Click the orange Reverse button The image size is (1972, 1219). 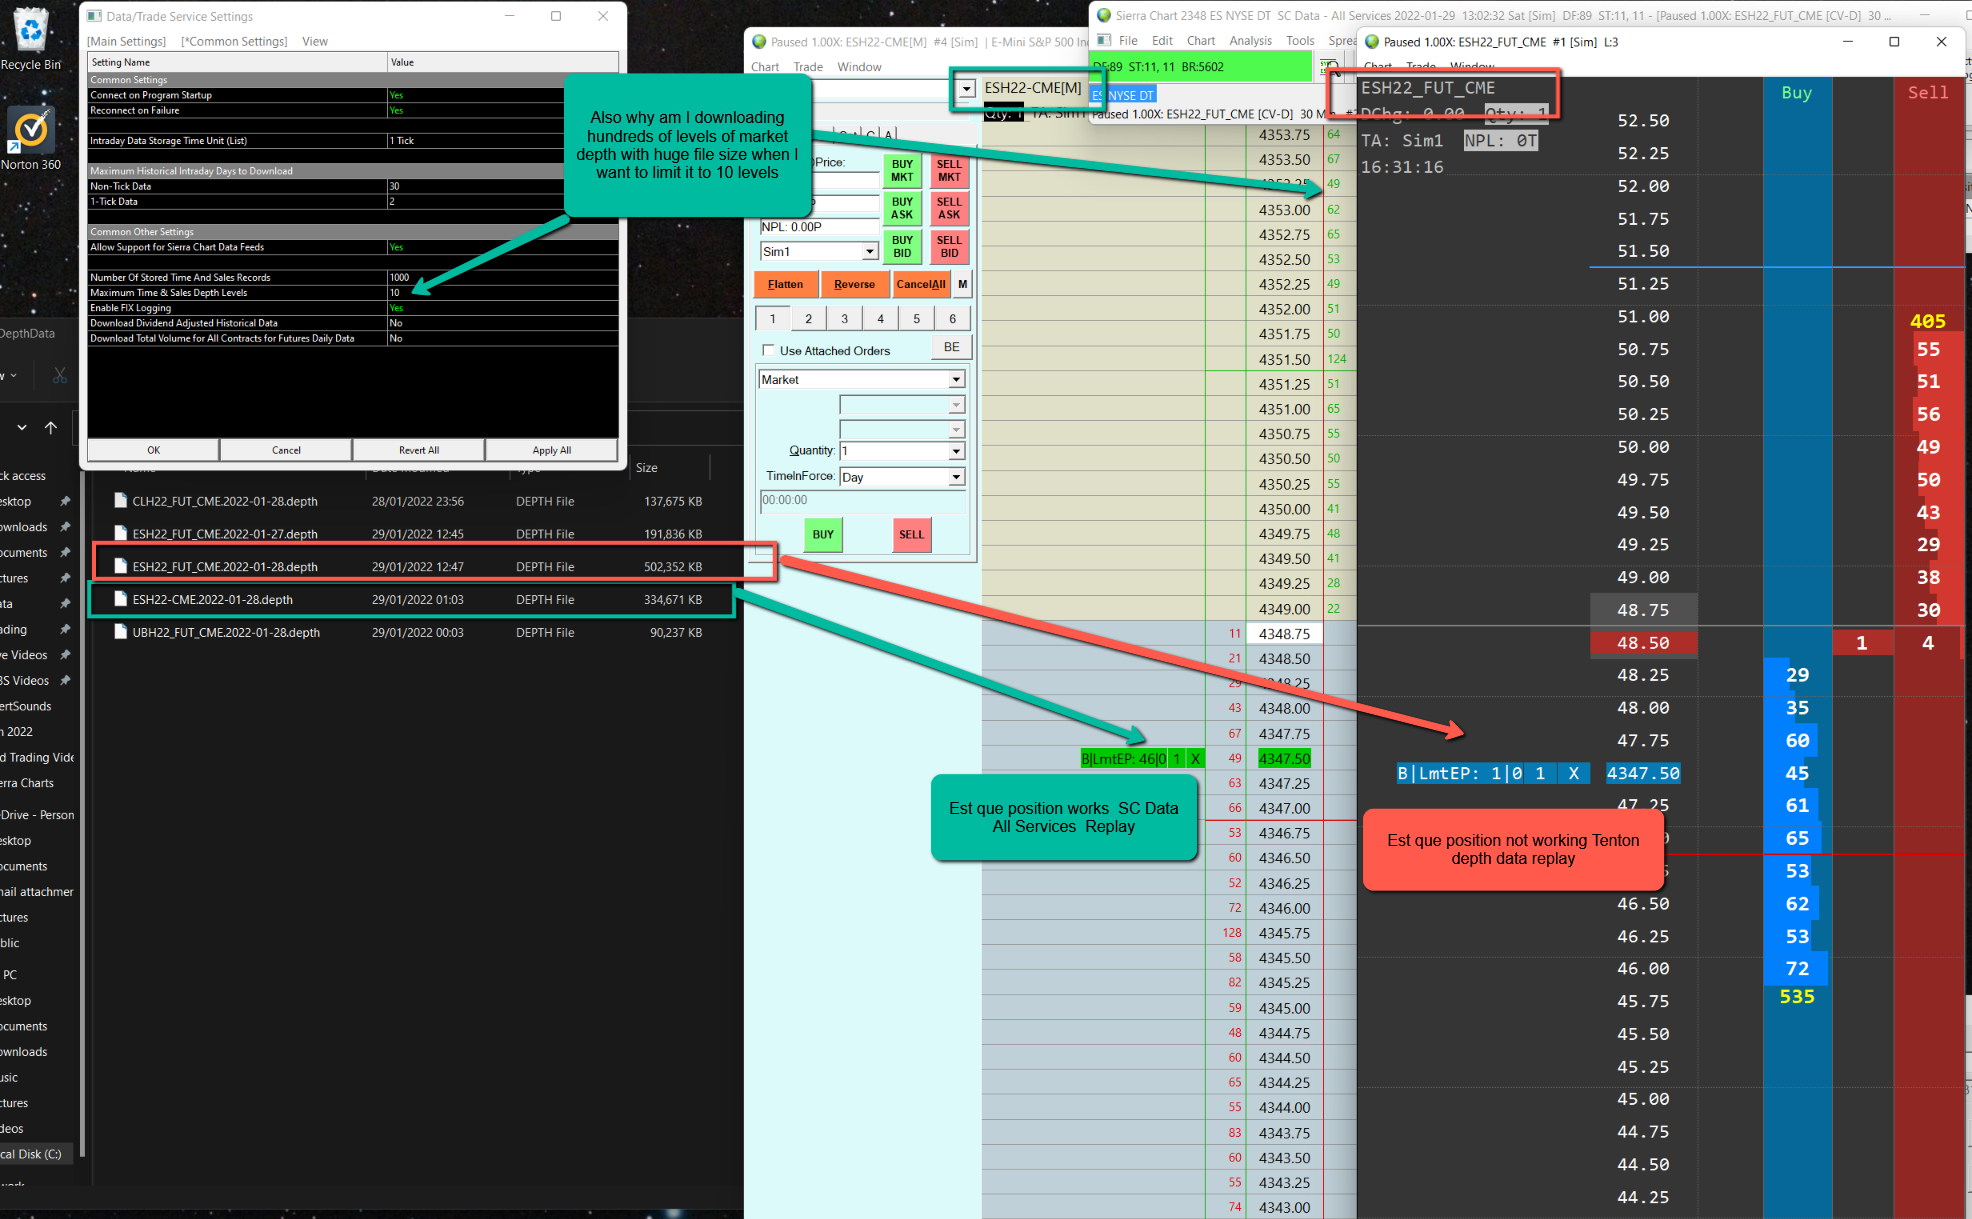click(854, 284)
